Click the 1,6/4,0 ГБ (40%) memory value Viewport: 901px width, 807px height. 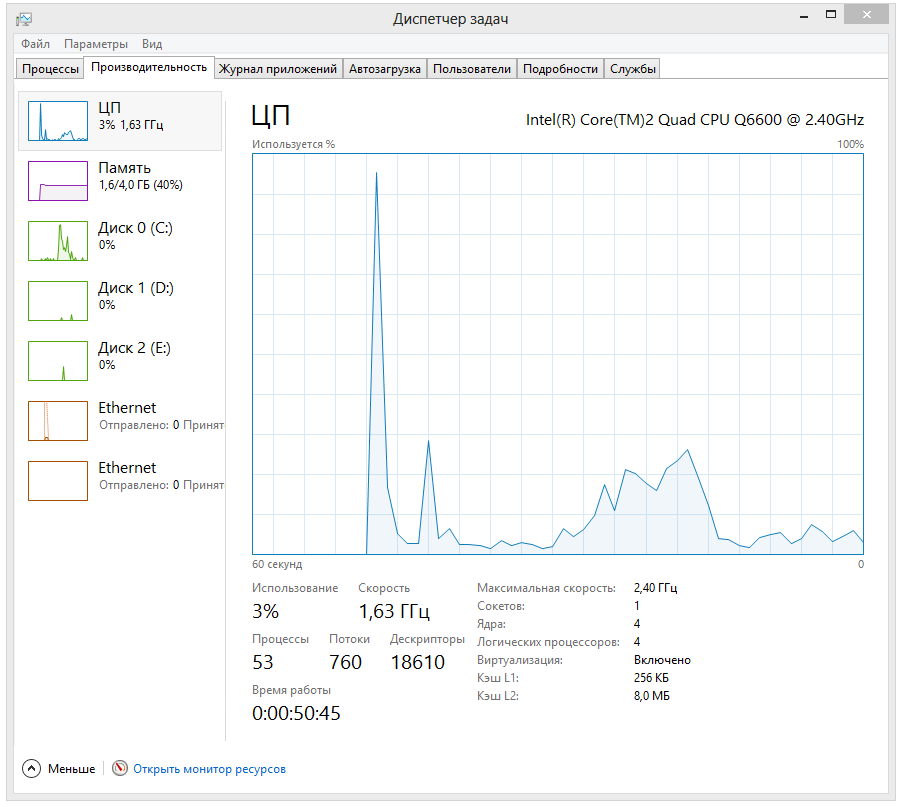click(141, 185)
